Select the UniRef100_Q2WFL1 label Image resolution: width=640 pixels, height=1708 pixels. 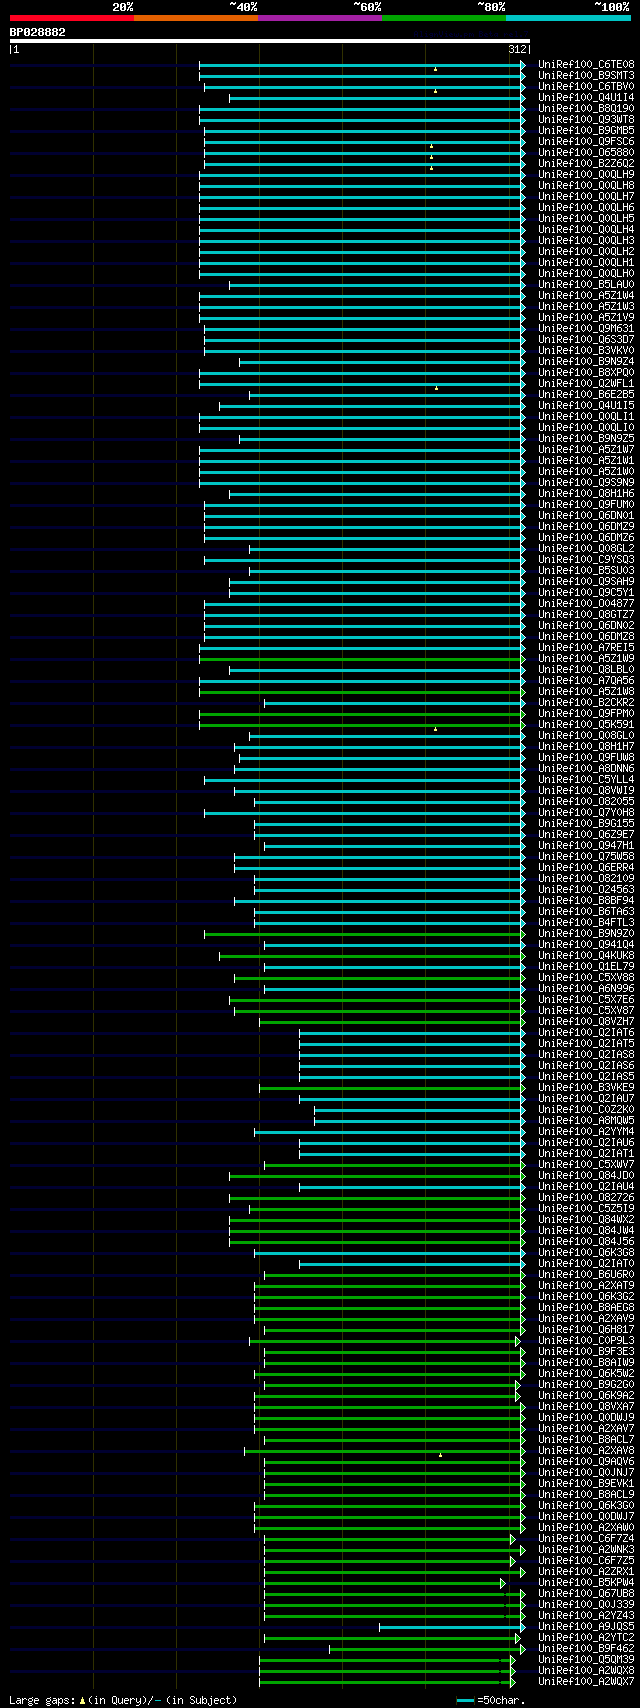(586, 383)
